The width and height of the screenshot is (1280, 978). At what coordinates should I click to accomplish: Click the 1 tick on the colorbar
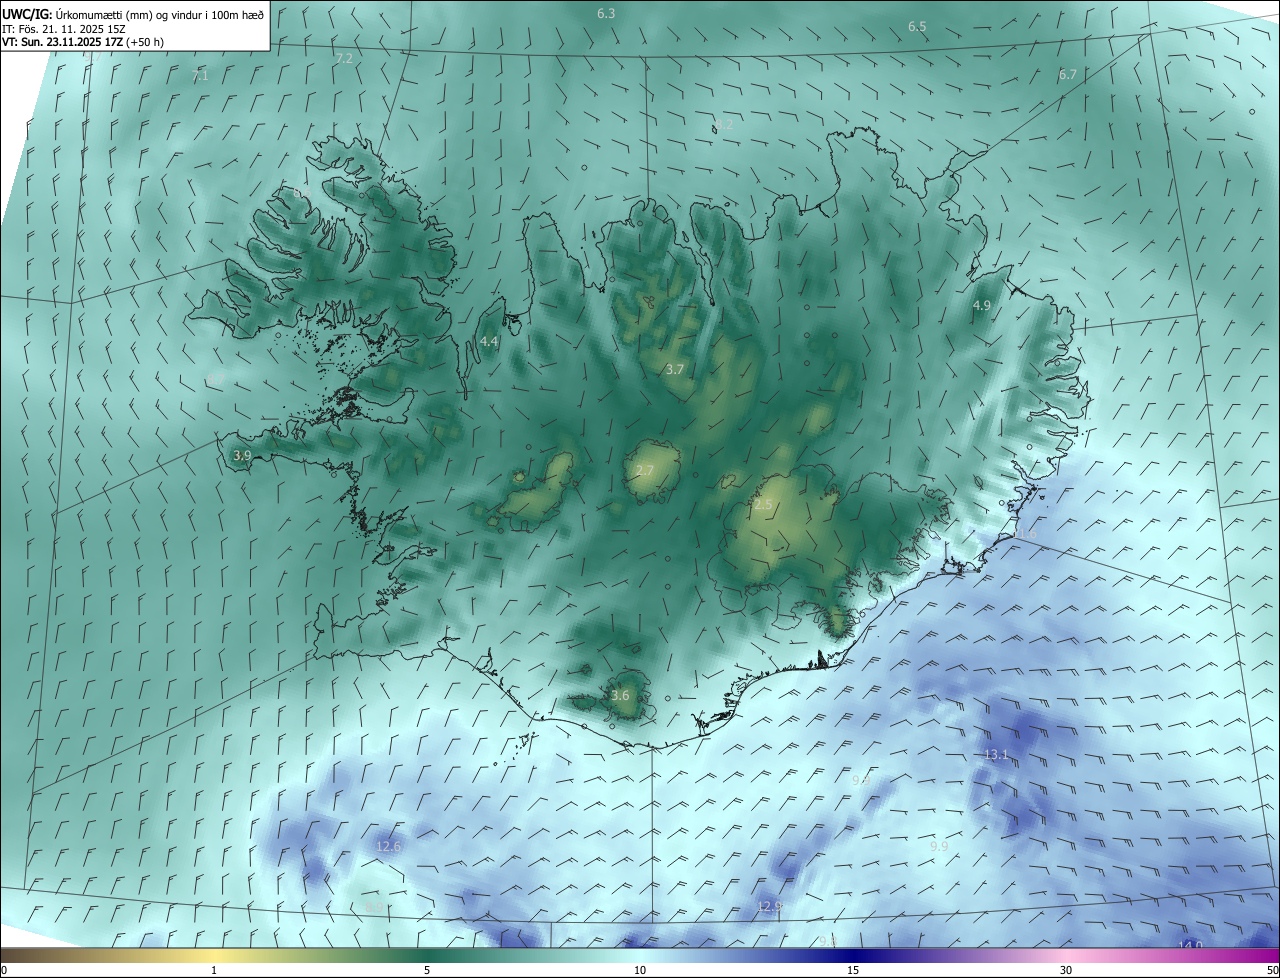(214, 970)
